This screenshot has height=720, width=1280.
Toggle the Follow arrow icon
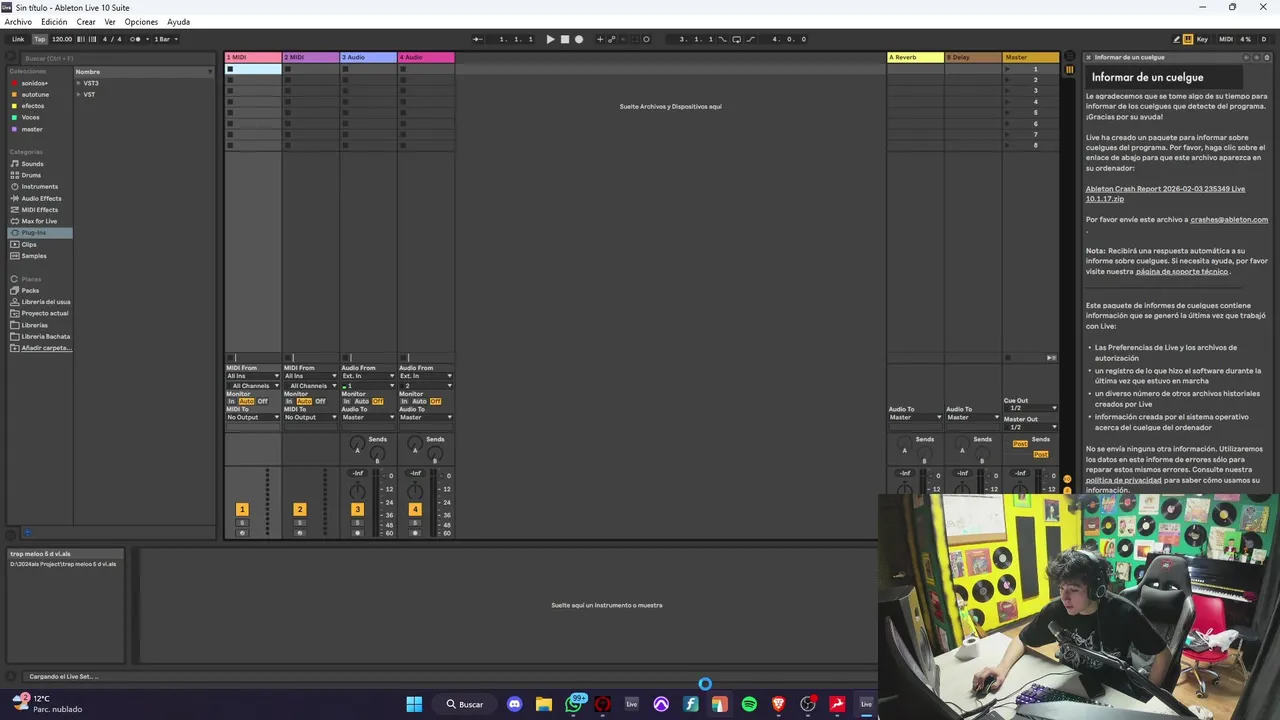(477, 39)
